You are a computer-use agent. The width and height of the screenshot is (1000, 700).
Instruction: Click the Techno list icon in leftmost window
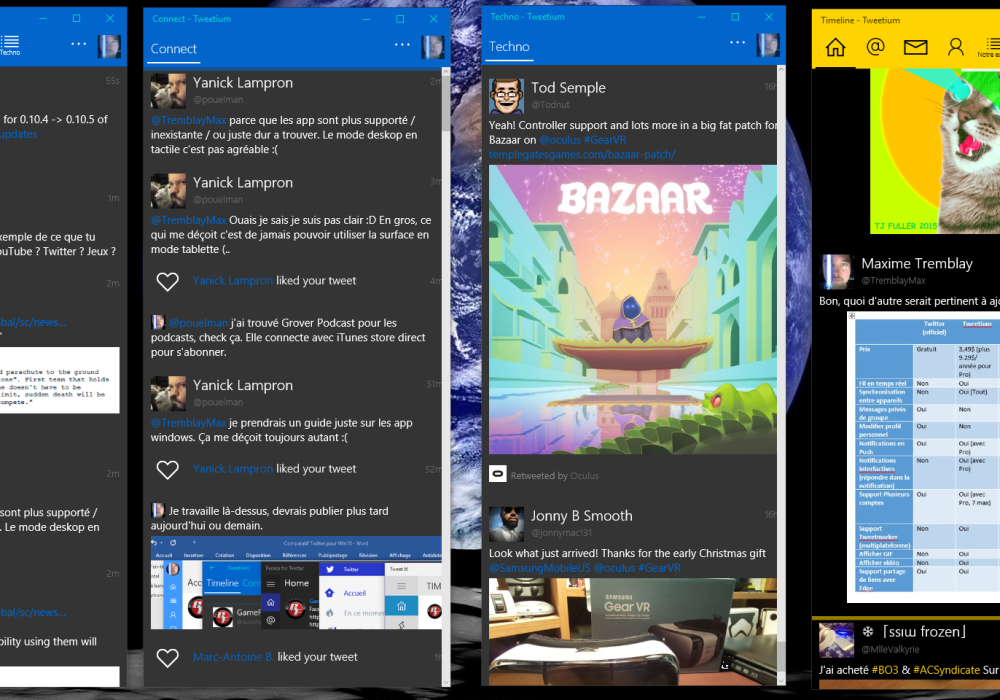10,44
